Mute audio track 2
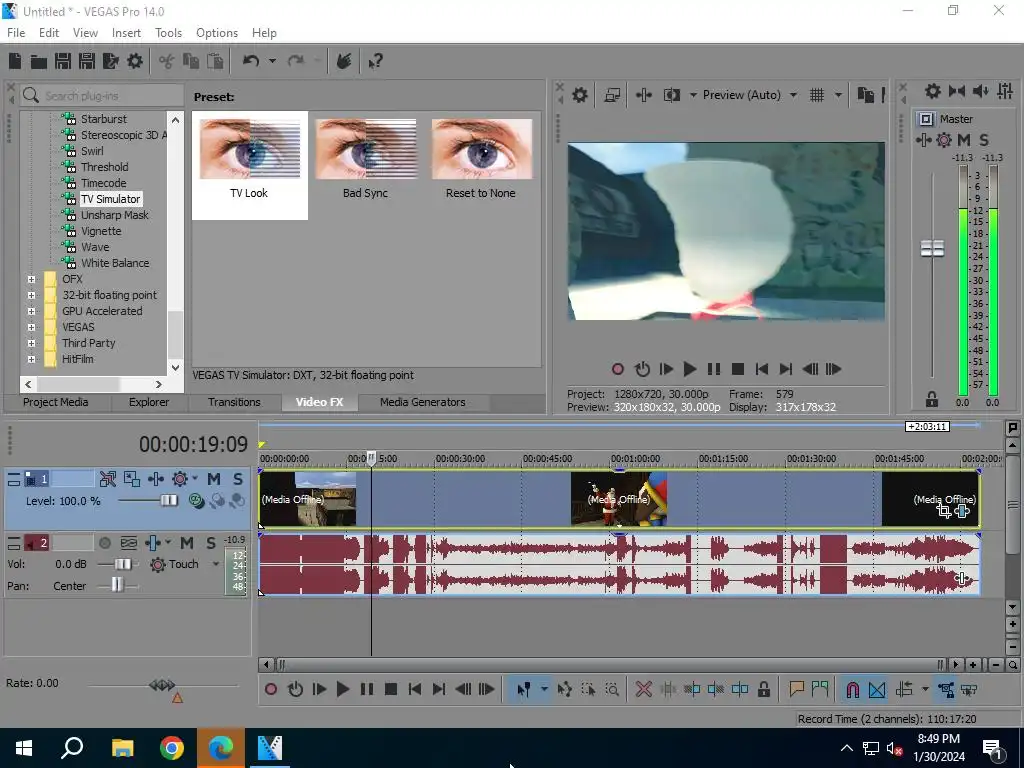This screenshot has height=768, width=1024. click(x=187, y=543)
